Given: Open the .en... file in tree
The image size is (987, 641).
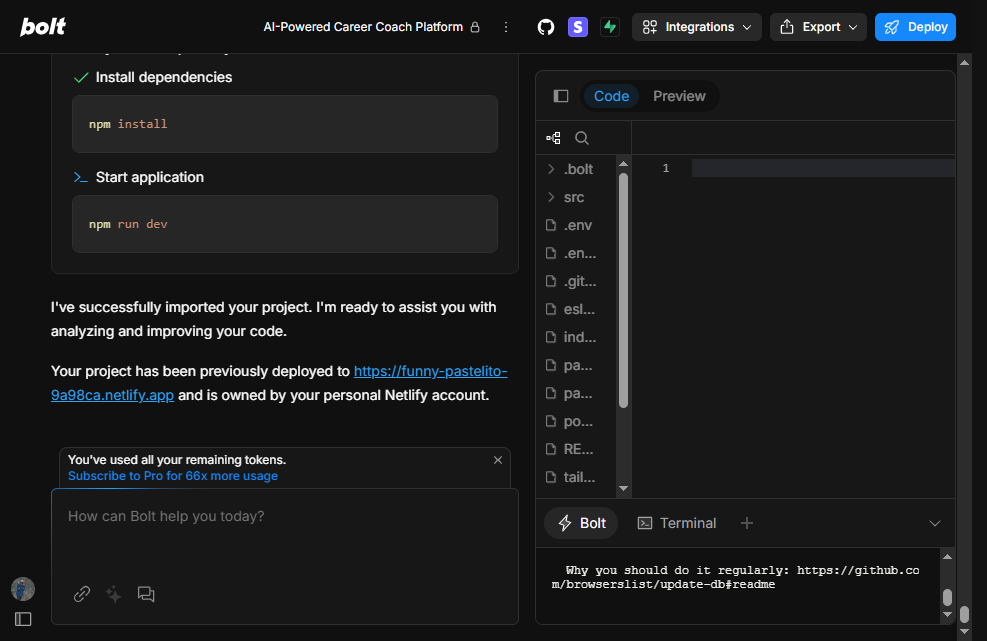Looking at the screenshot, I should click(579, 253).
